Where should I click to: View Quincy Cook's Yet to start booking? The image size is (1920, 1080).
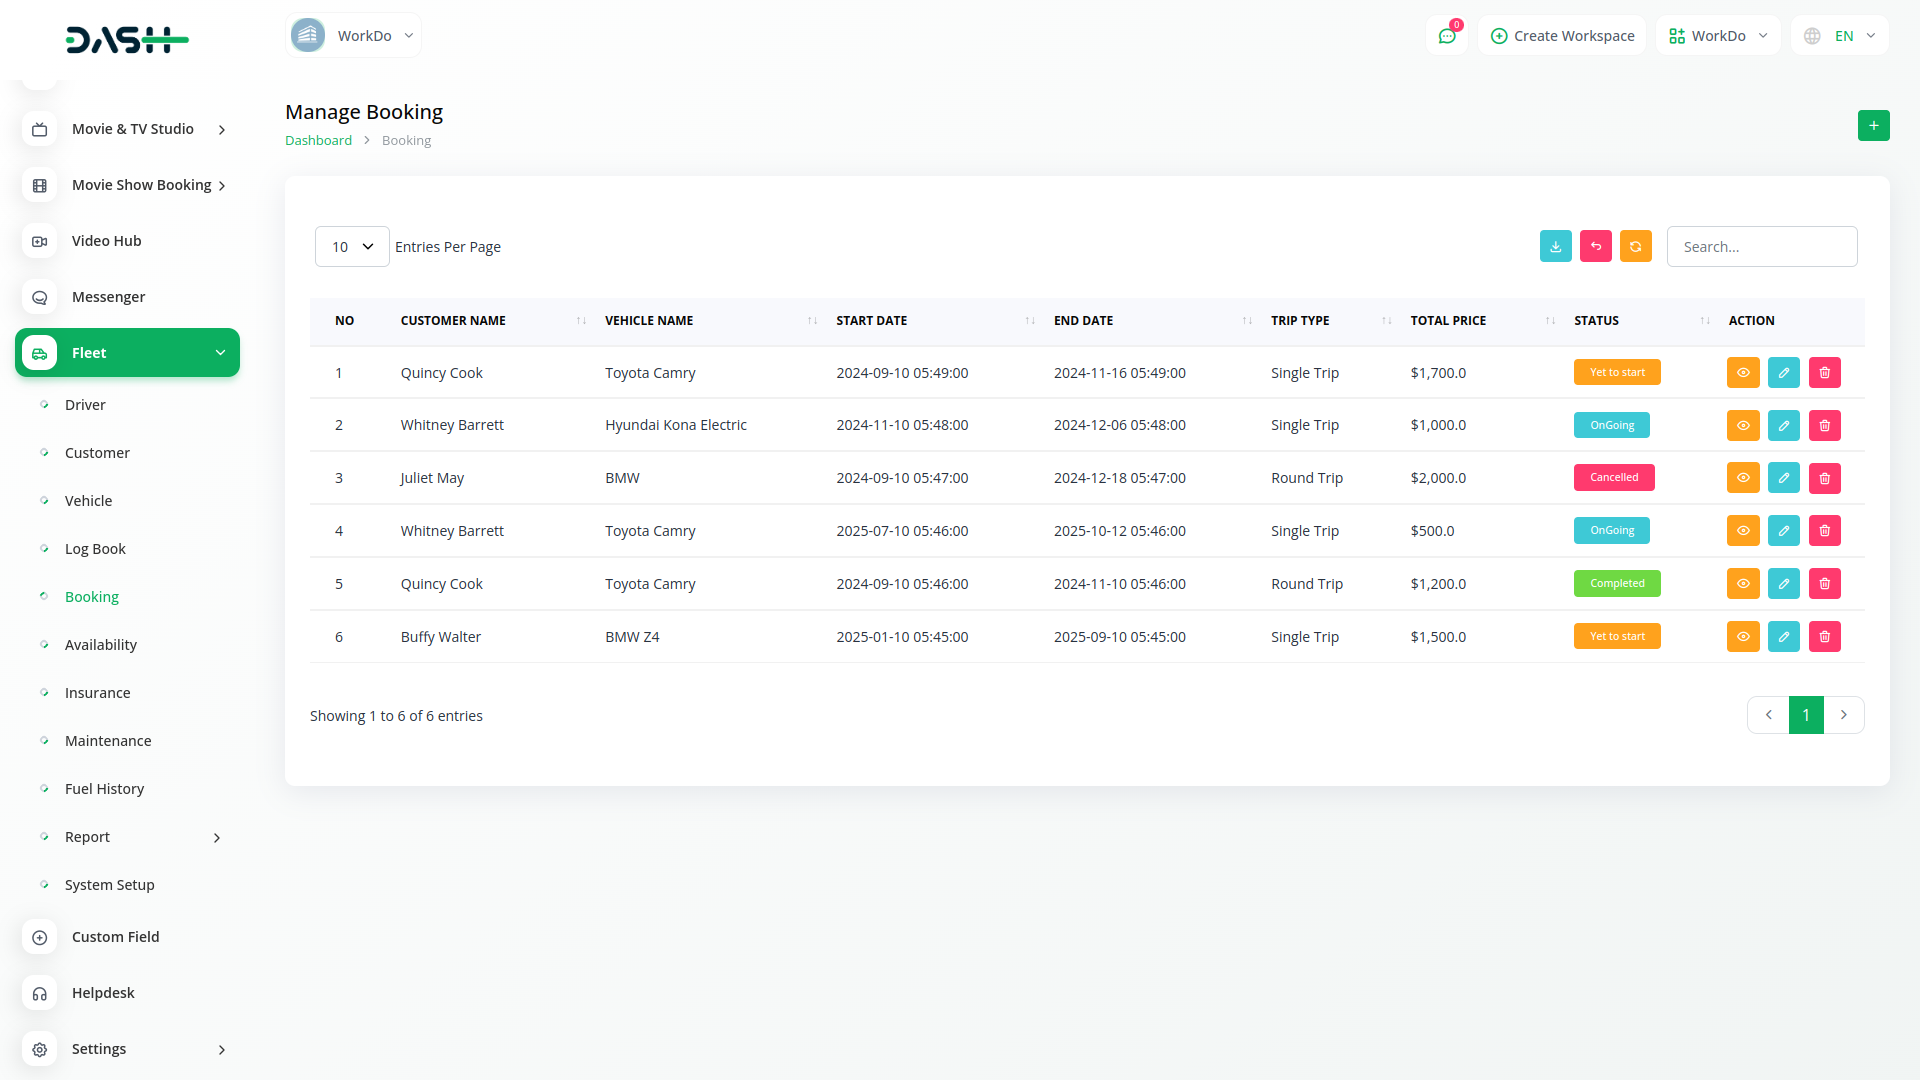click(1742, 373)
